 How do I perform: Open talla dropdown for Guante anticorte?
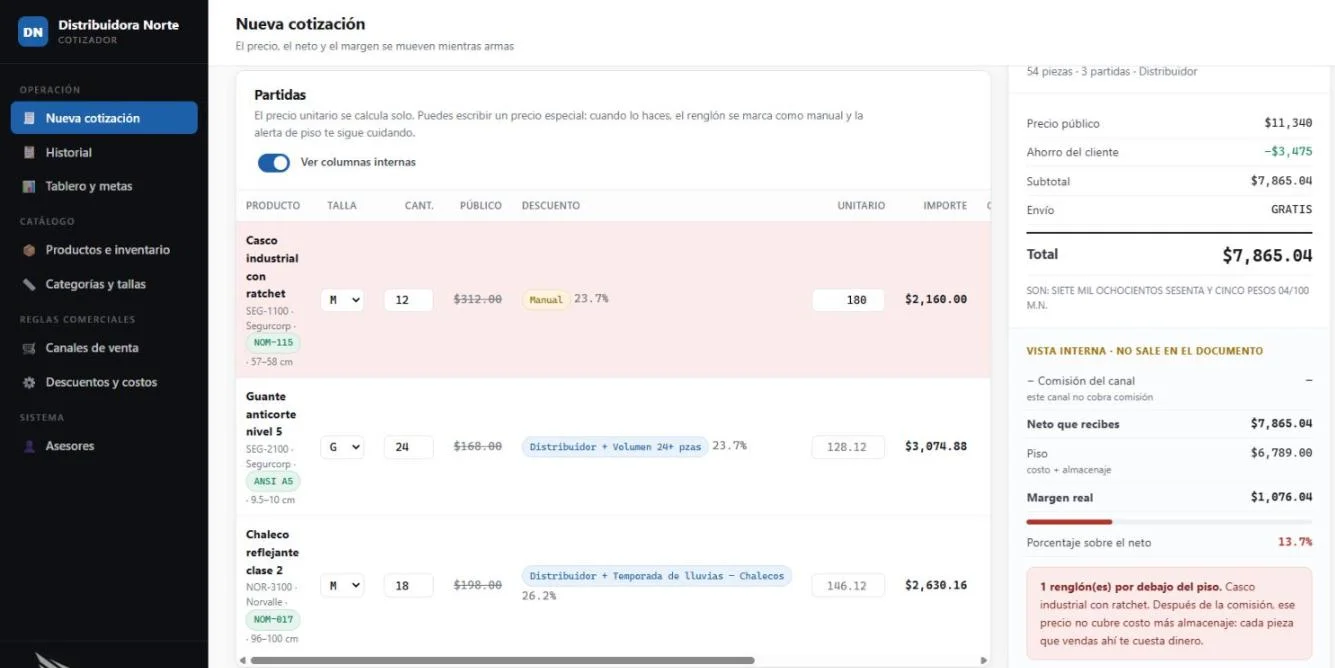tap(342, 447)
